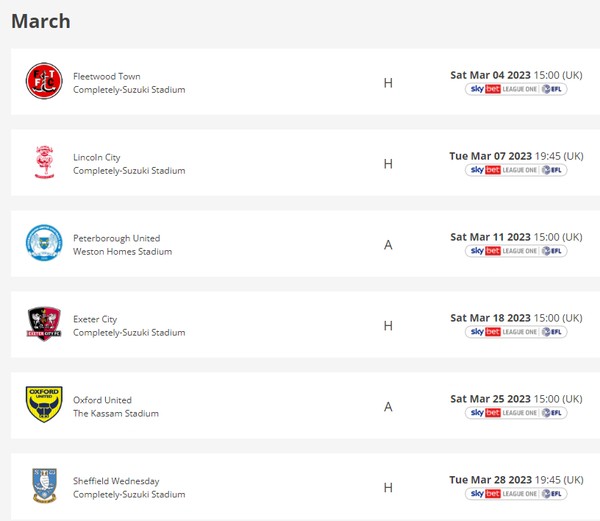The width and height of the screenshot is (600, 521).
Task: Open the Sheffield Wednesday fixture
Action: pyautogui.click(x=116, y=481)
